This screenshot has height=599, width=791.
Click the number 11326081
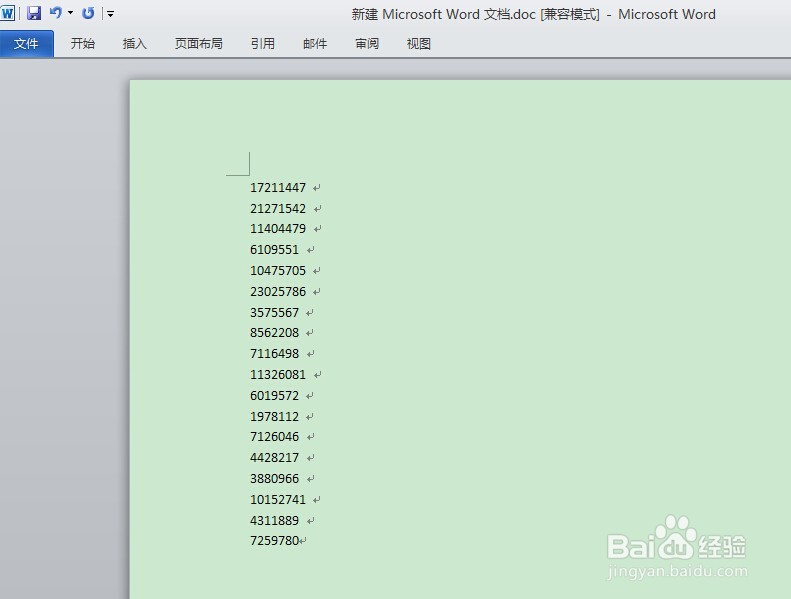[278, 374]
